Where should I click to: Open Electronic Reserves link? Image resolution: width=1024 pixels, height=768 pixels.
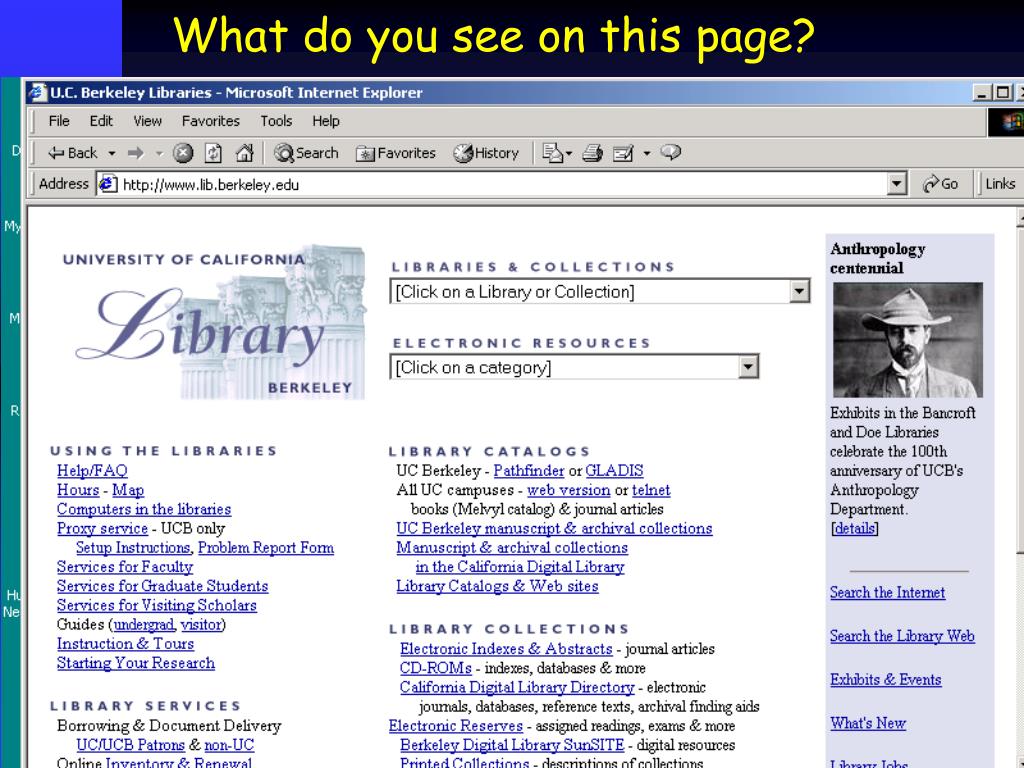coord(455,726)
